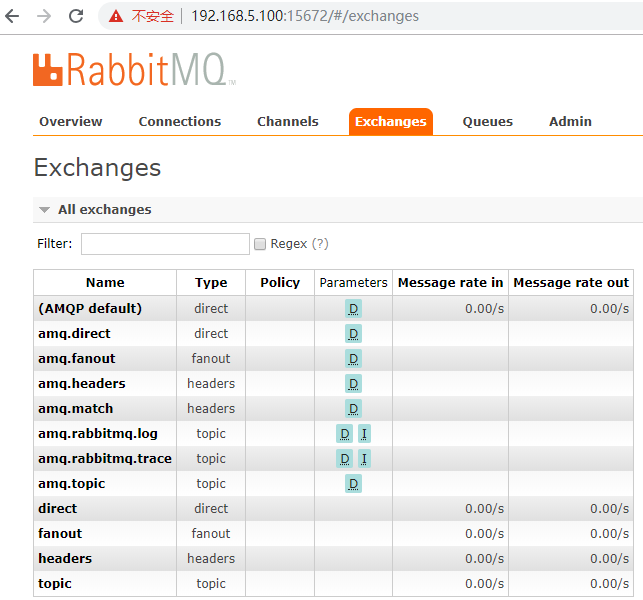
Task: Click the browser forward arrow
Action: pyautogui.click(x=44, y=16)
